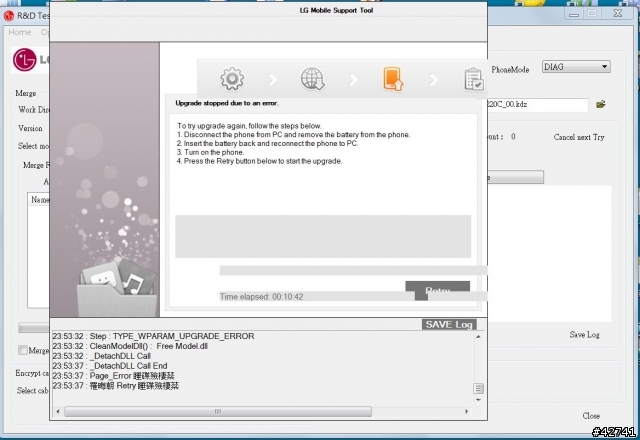Click the R&D Test Tool title icon
The width and height of the screenshot is (640, 440).
(9, 16)
